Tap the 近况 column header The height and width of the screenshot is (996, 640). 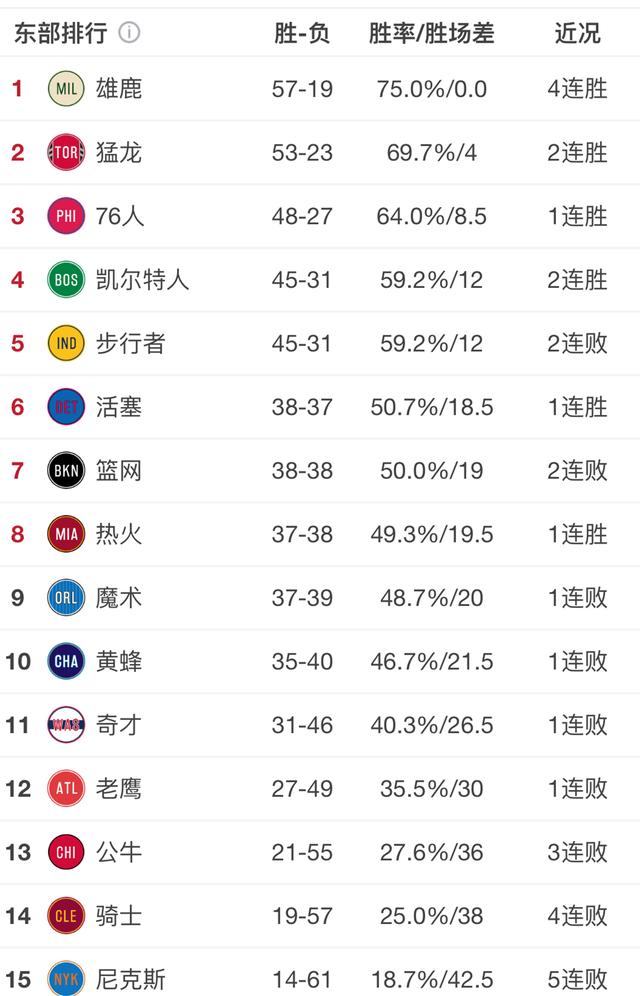pyautogui.click(x=577, y=33)
